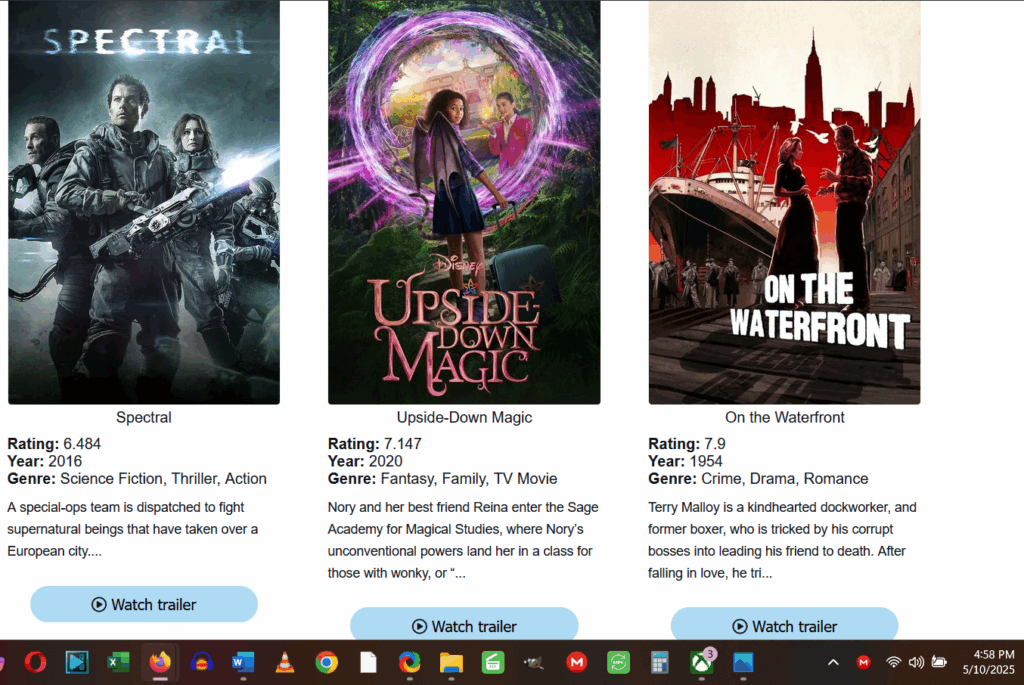Image resolution: width=1024 pixels, height=685 pixels.
Task: Click Watch trailer button for Upside-Down Magic
Action: (464, 624)
